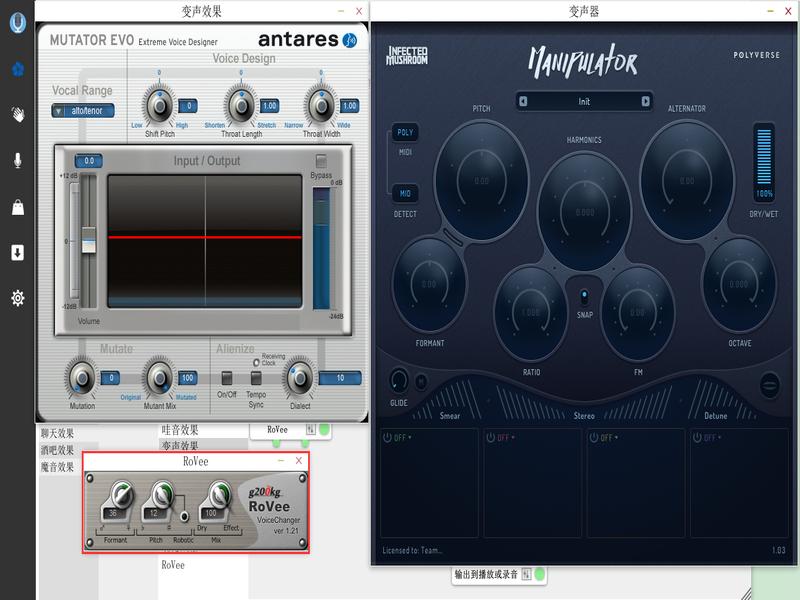The height and width of the screenshot is (600, 800).
Task: Open the settings gear in sidebar
Action: 18,298
